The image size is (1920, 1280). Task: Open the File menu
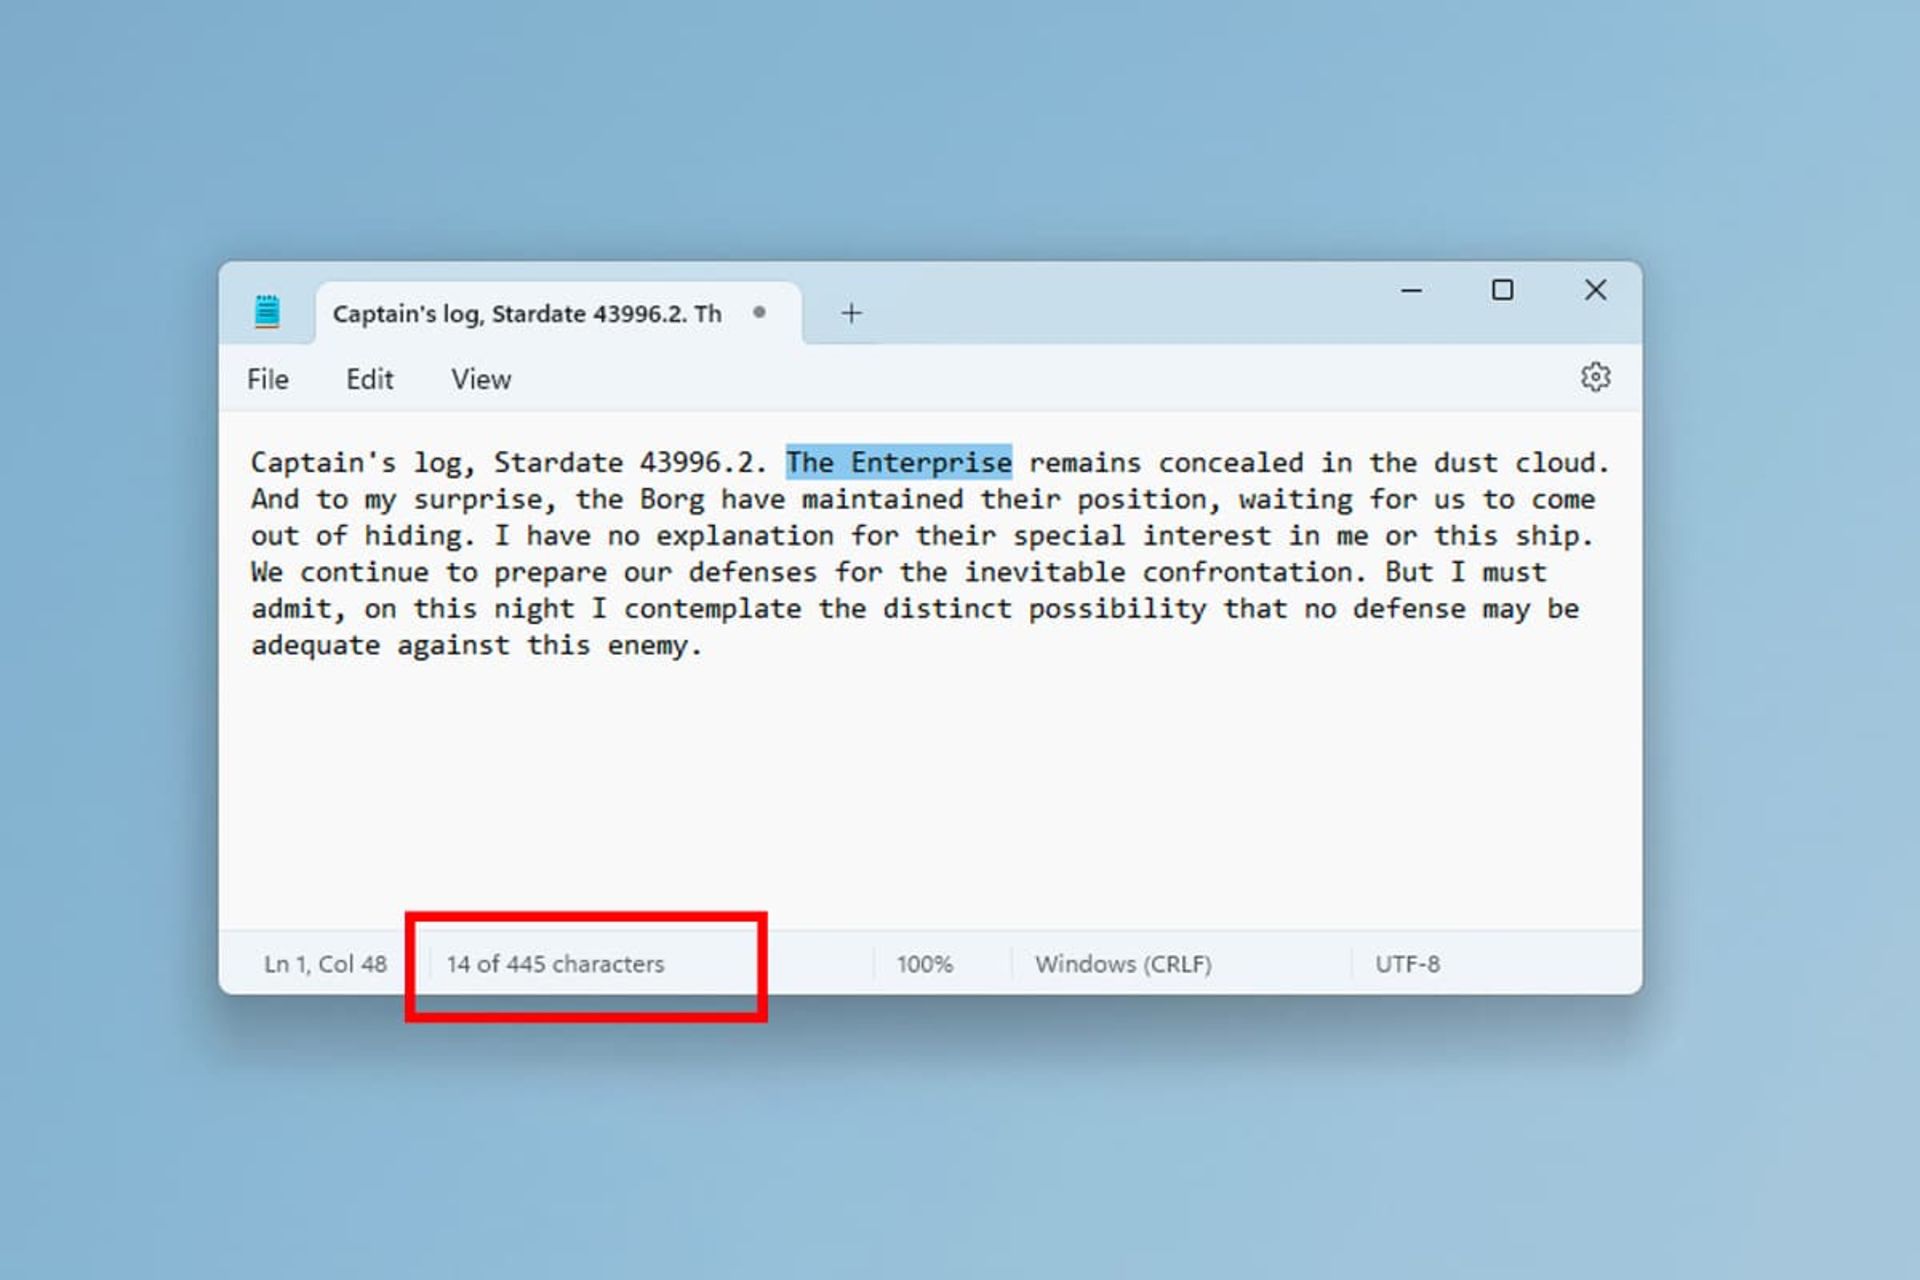point(269,377)
